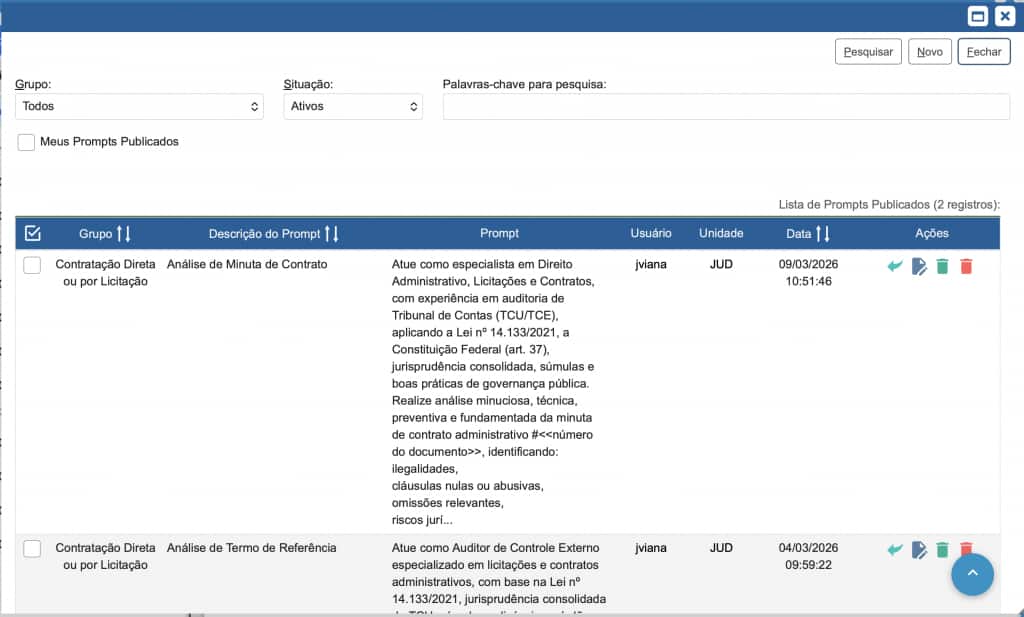Click the Novo button
1024x617 pixels.
(x=929, y=52)
